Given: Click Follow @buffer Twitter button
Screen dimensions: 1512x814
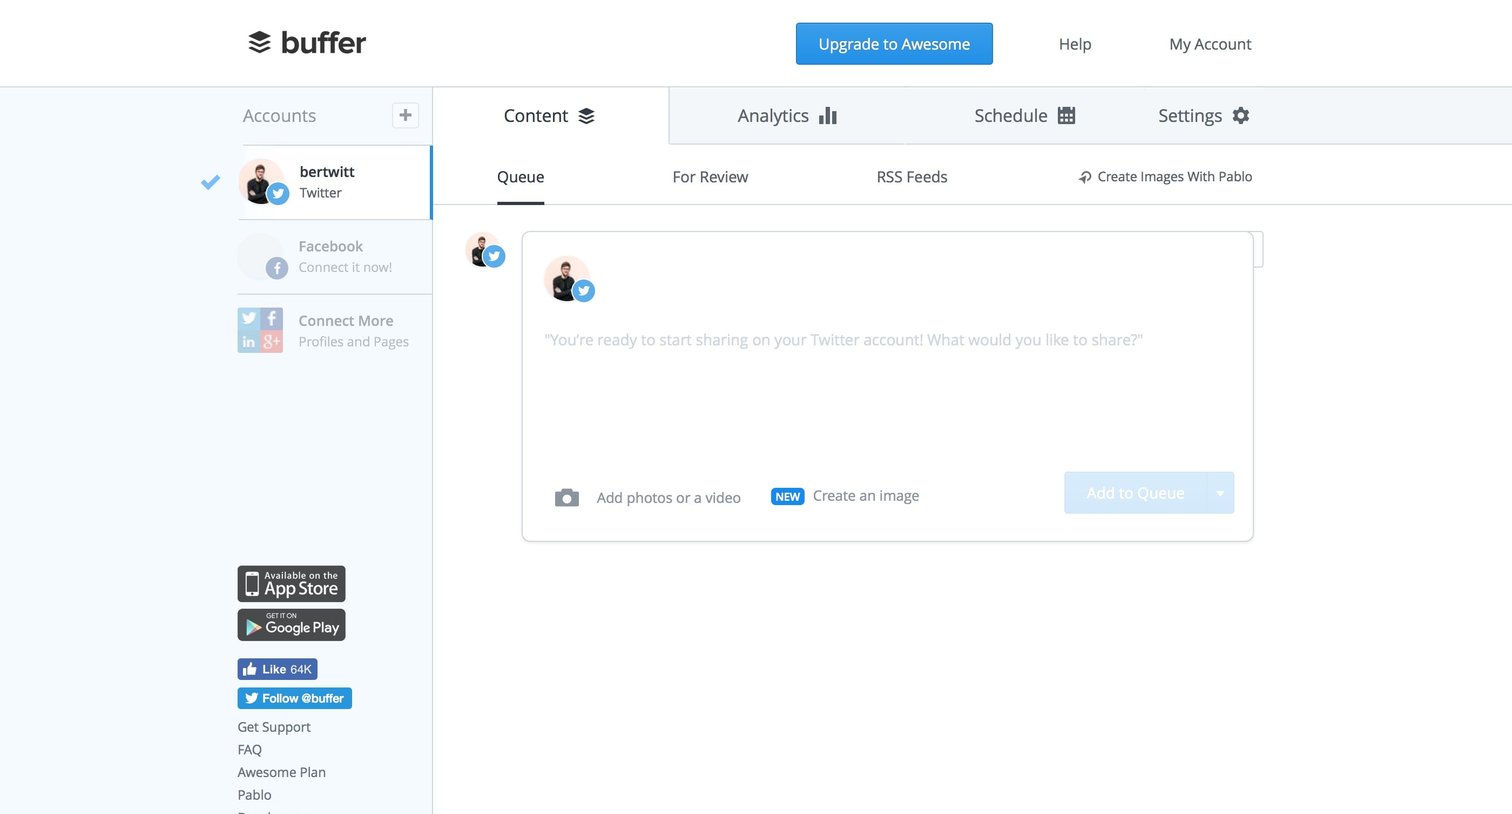Looking at the screenshot, I should point(294,698).
